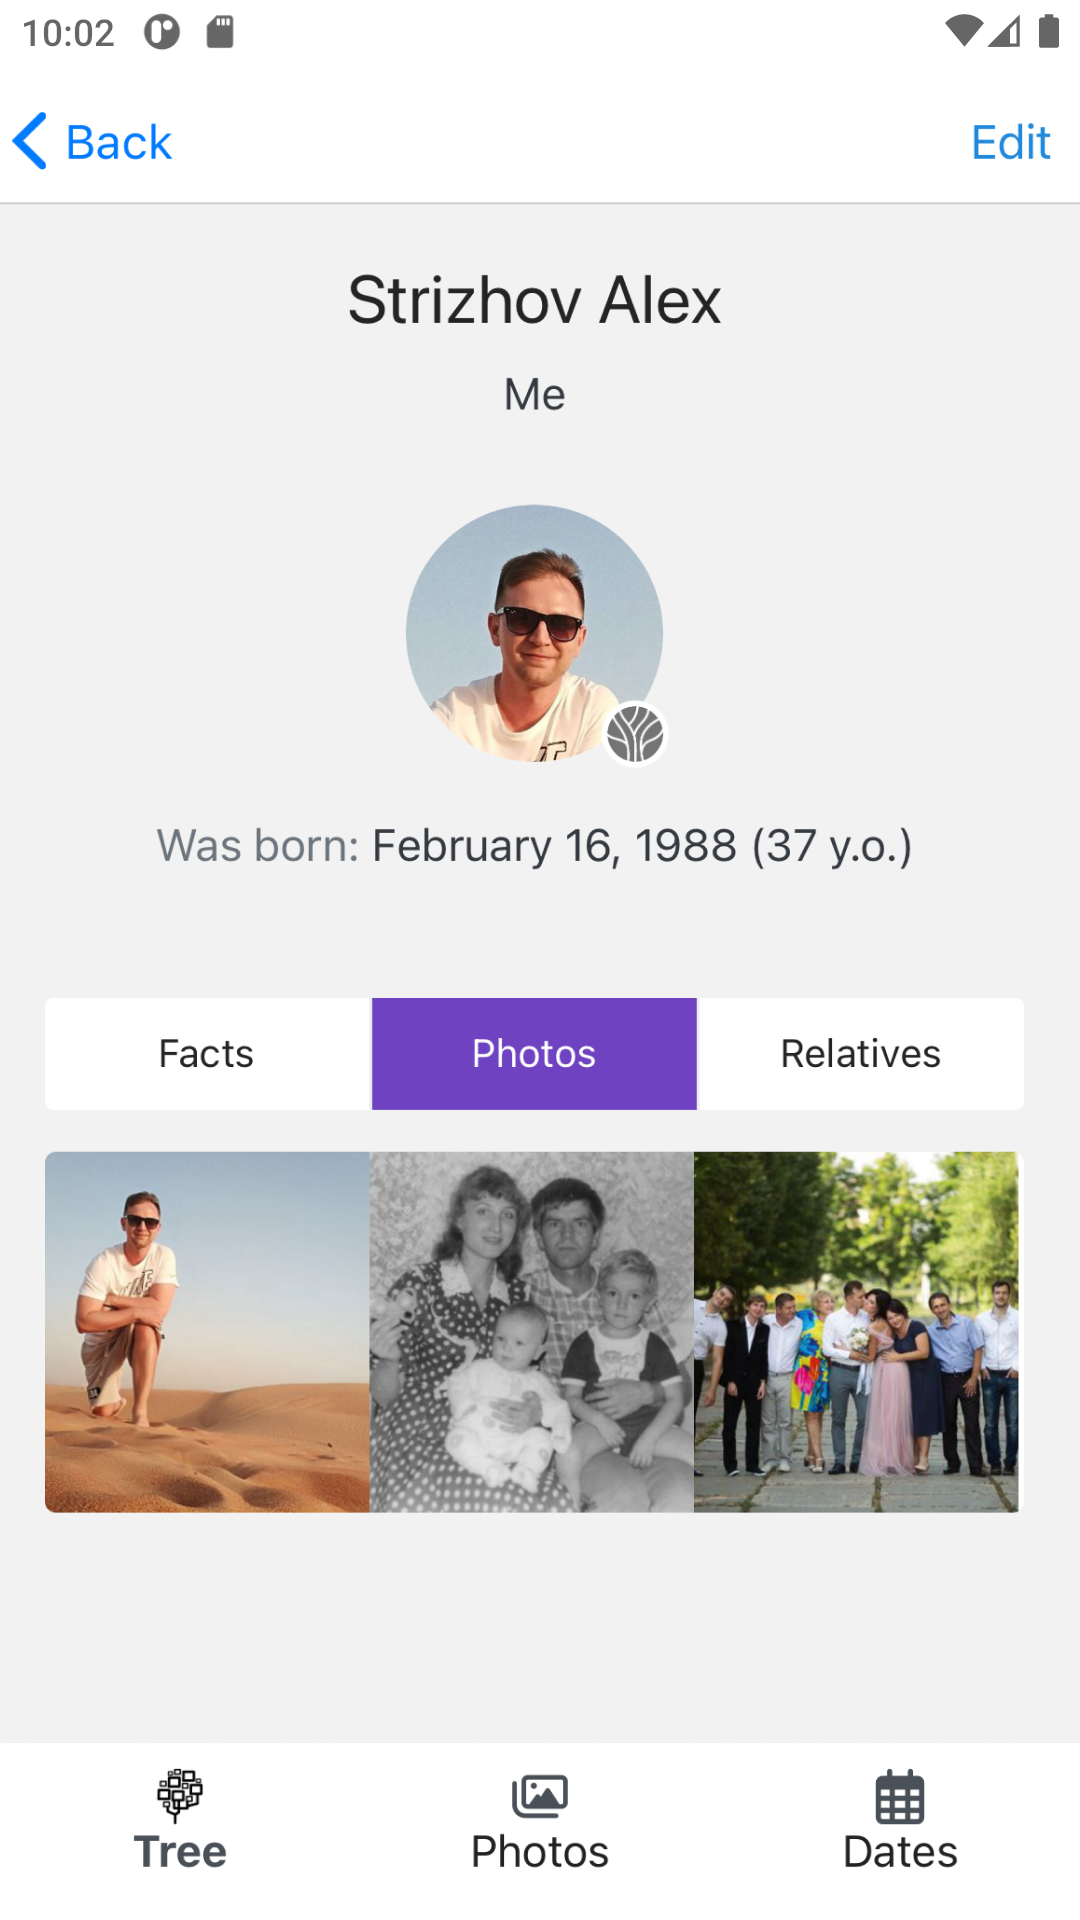Tap the Wi-Fi status icon
Viewport: 1080px width, 1920px height.
pos(963,32)
